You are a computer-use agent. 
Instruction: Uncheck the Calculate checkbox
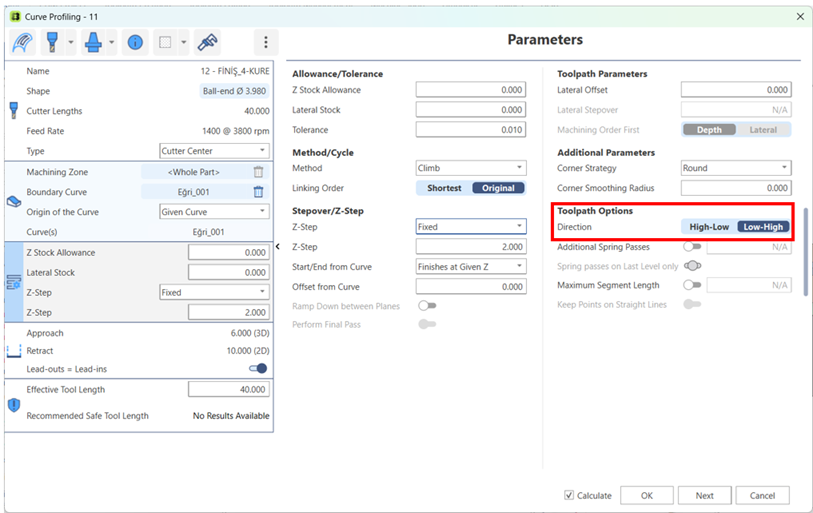tap(569, 495)
